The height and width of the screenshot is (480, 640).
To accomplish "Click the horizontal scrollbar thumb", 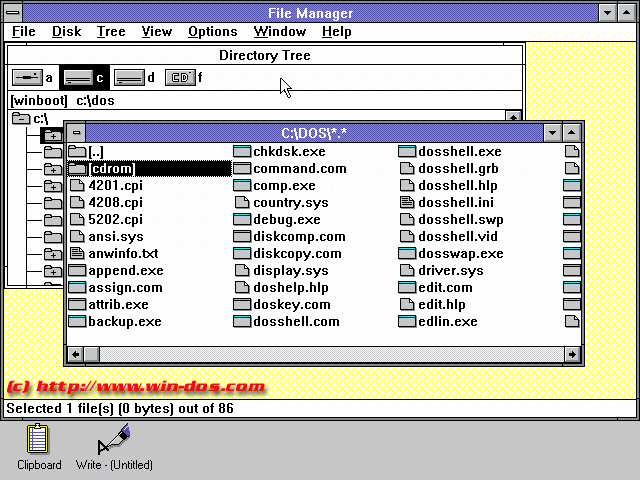I will click(x=92, y=354).
